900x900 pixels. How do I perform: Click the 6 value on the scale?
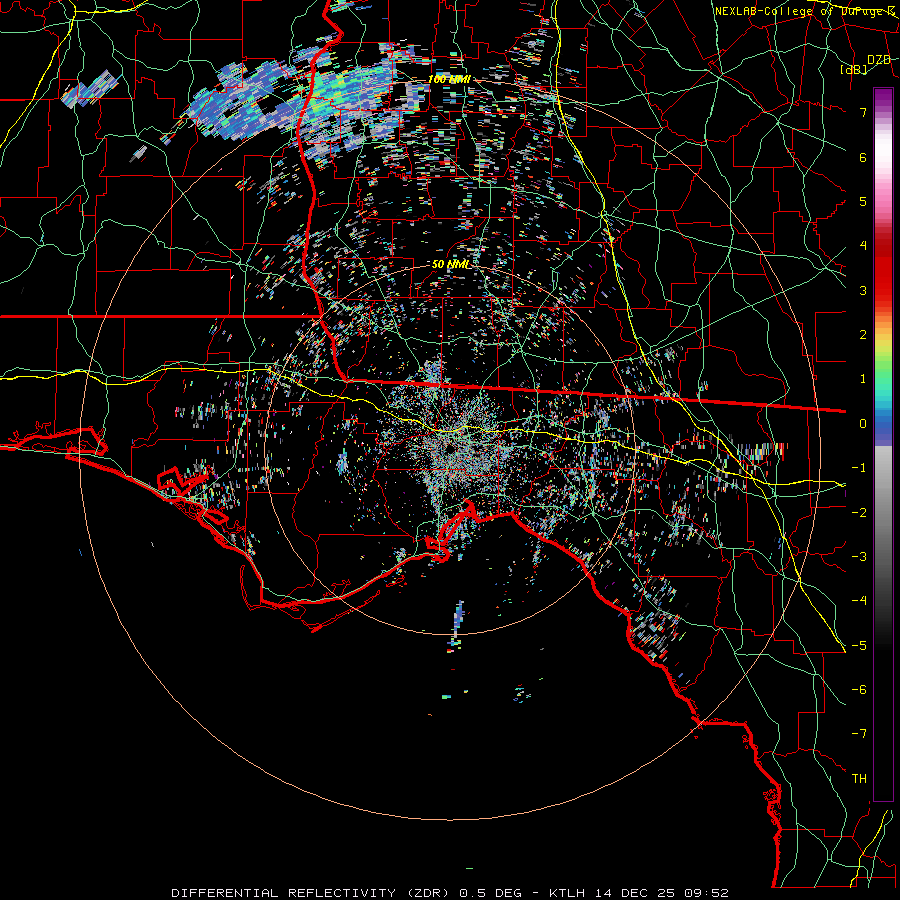[863, 157]
